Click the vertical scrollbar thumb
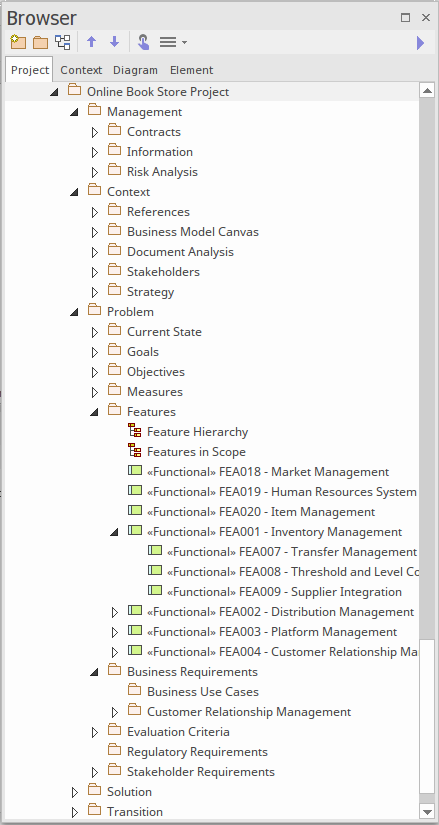 [427, 716]
